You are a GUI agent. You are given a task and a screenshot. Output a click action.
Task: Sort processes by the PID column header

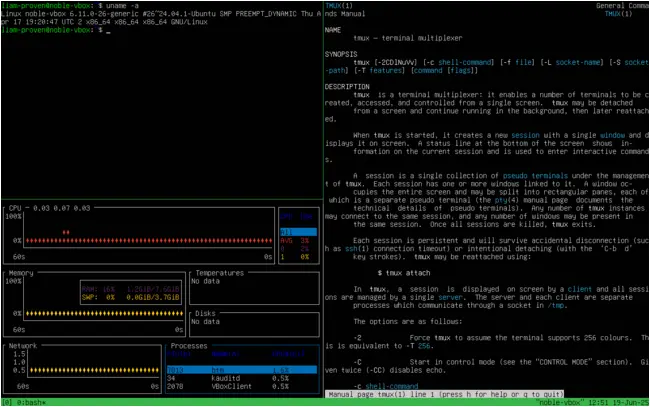tap(179, 354)
